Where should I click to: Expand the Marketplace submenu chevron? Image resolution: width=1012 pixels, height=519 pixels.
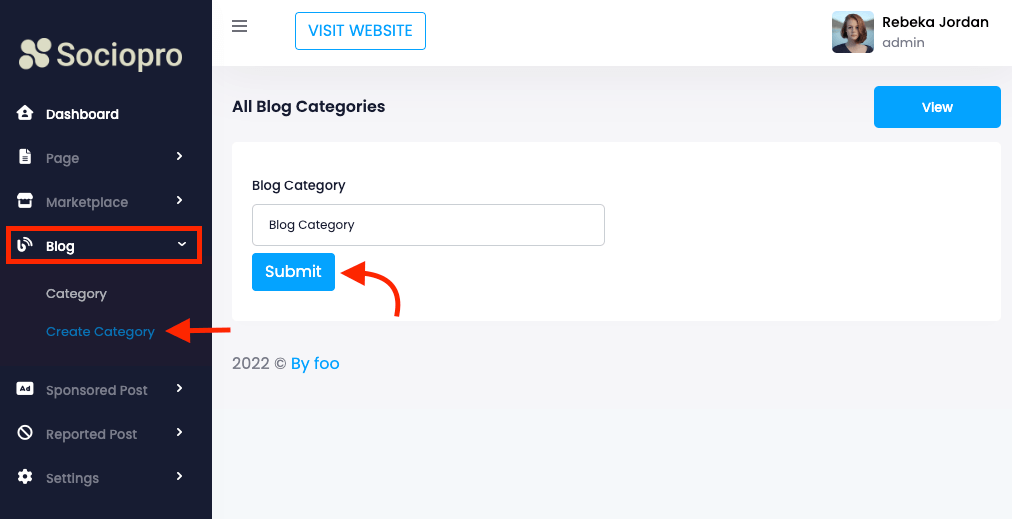coord(179,200)
